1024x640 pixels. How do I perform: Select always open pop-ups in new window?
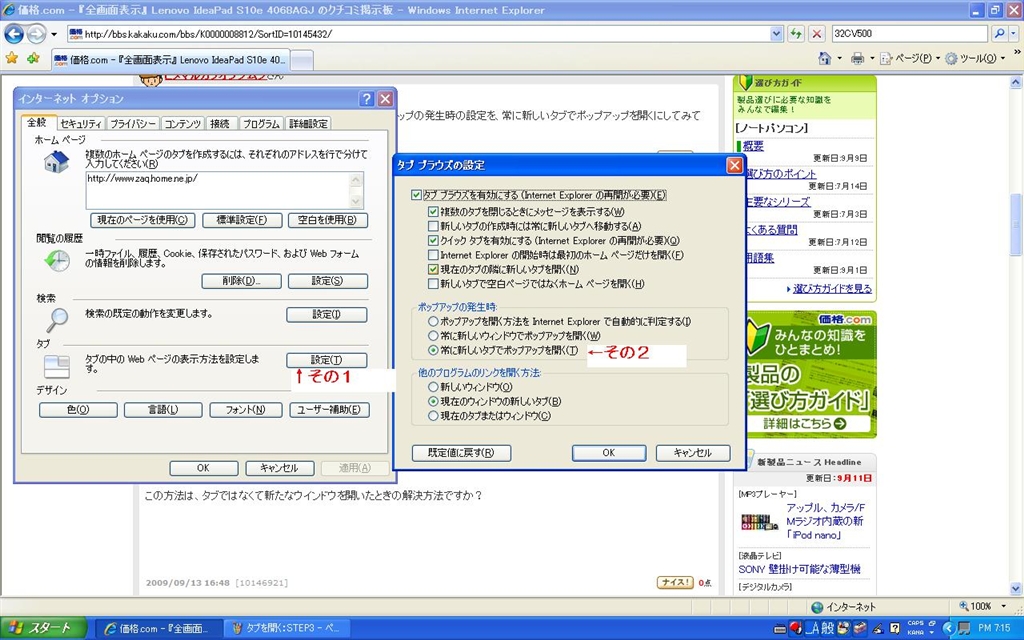[433, 336]
